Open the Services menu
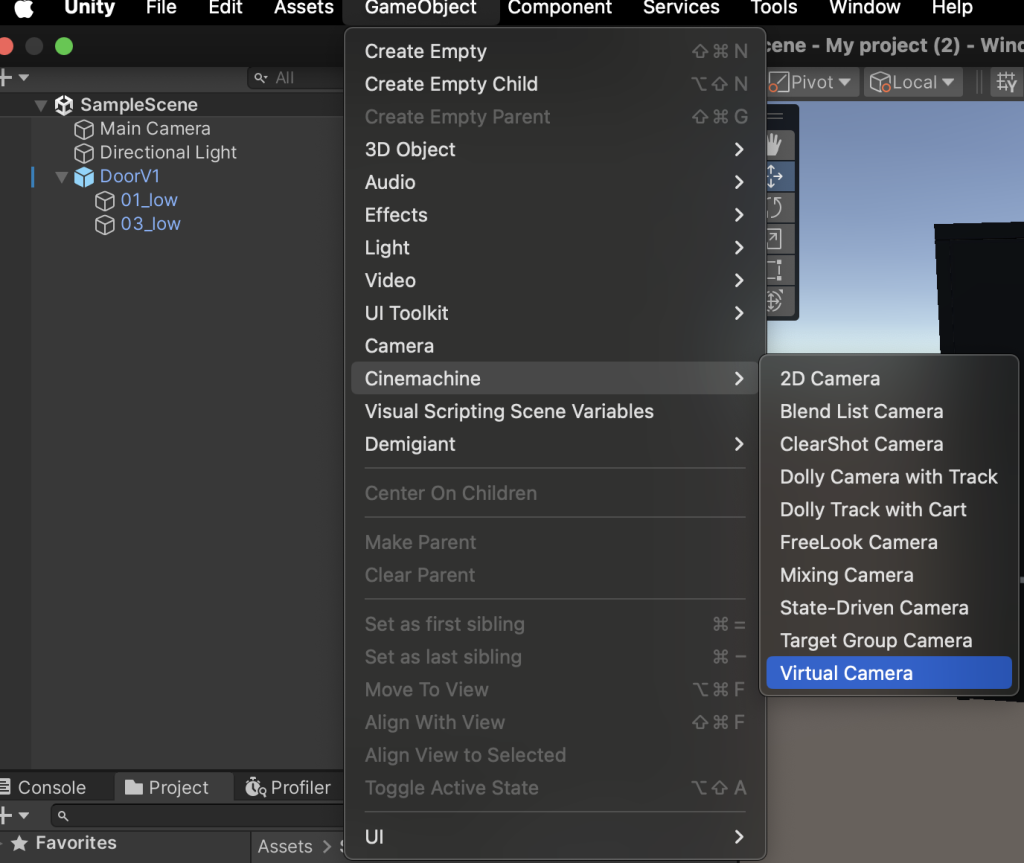Viewport: 1024px width, 863px height. (x=681, y=8)
